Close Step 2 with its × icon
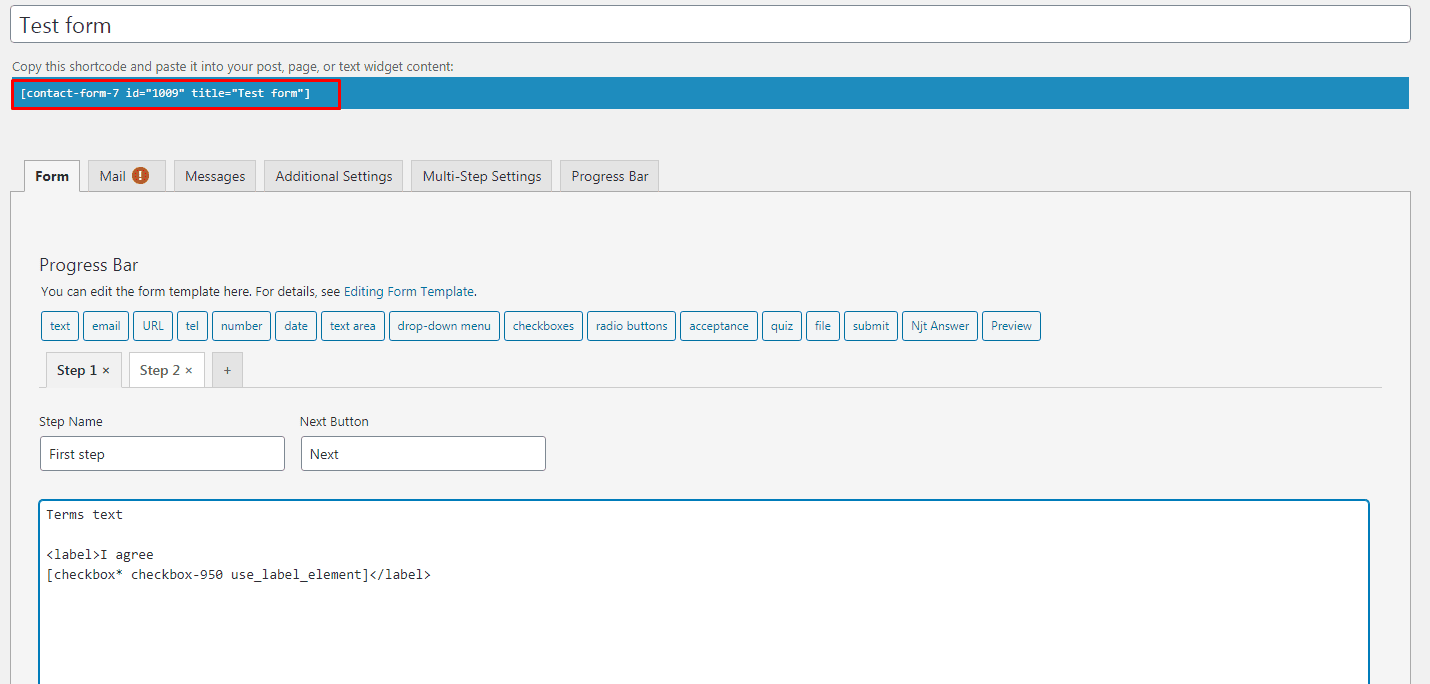Viewport: 1430px width, 684px height. (x=189, y=371)
